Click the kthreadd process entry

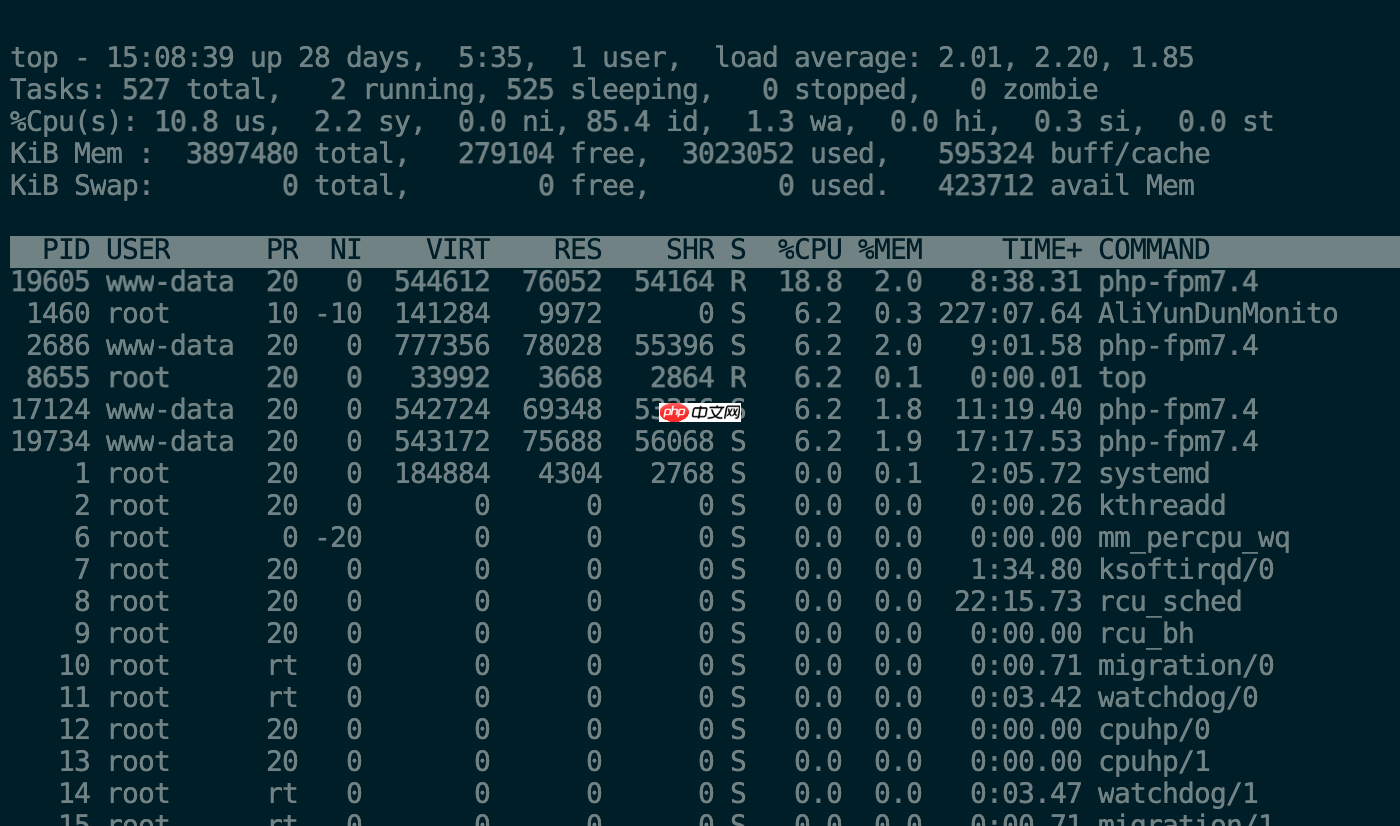(600, 505)
